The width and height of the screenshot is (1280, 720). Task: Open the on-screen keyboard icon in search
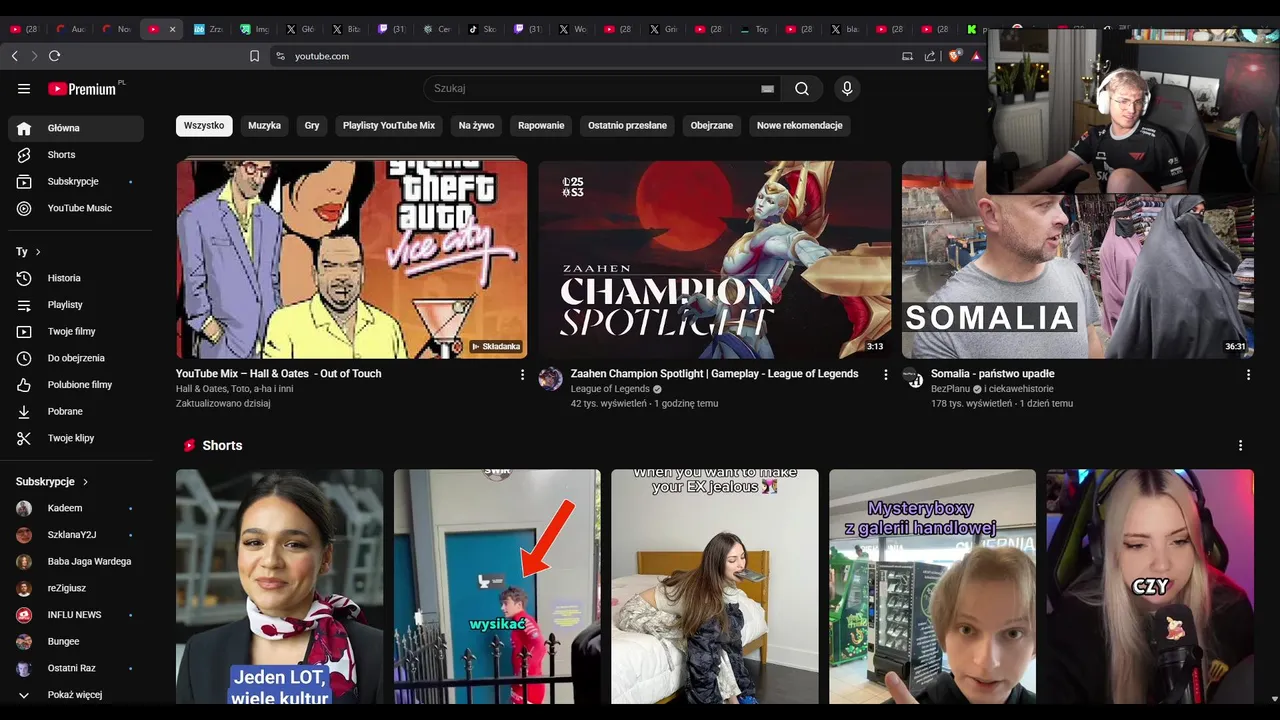pyautogui.click(x=767, y=89)
